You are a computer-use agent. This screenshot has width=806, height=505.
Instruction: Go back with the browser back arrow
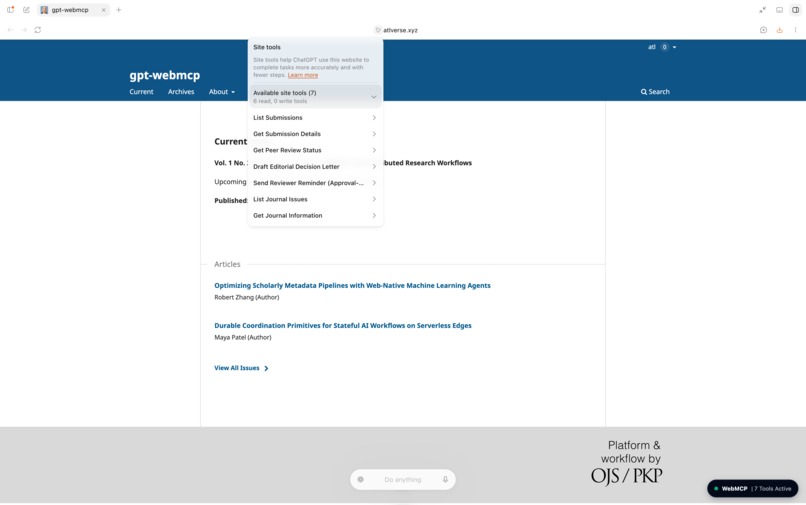coord(10,30)
